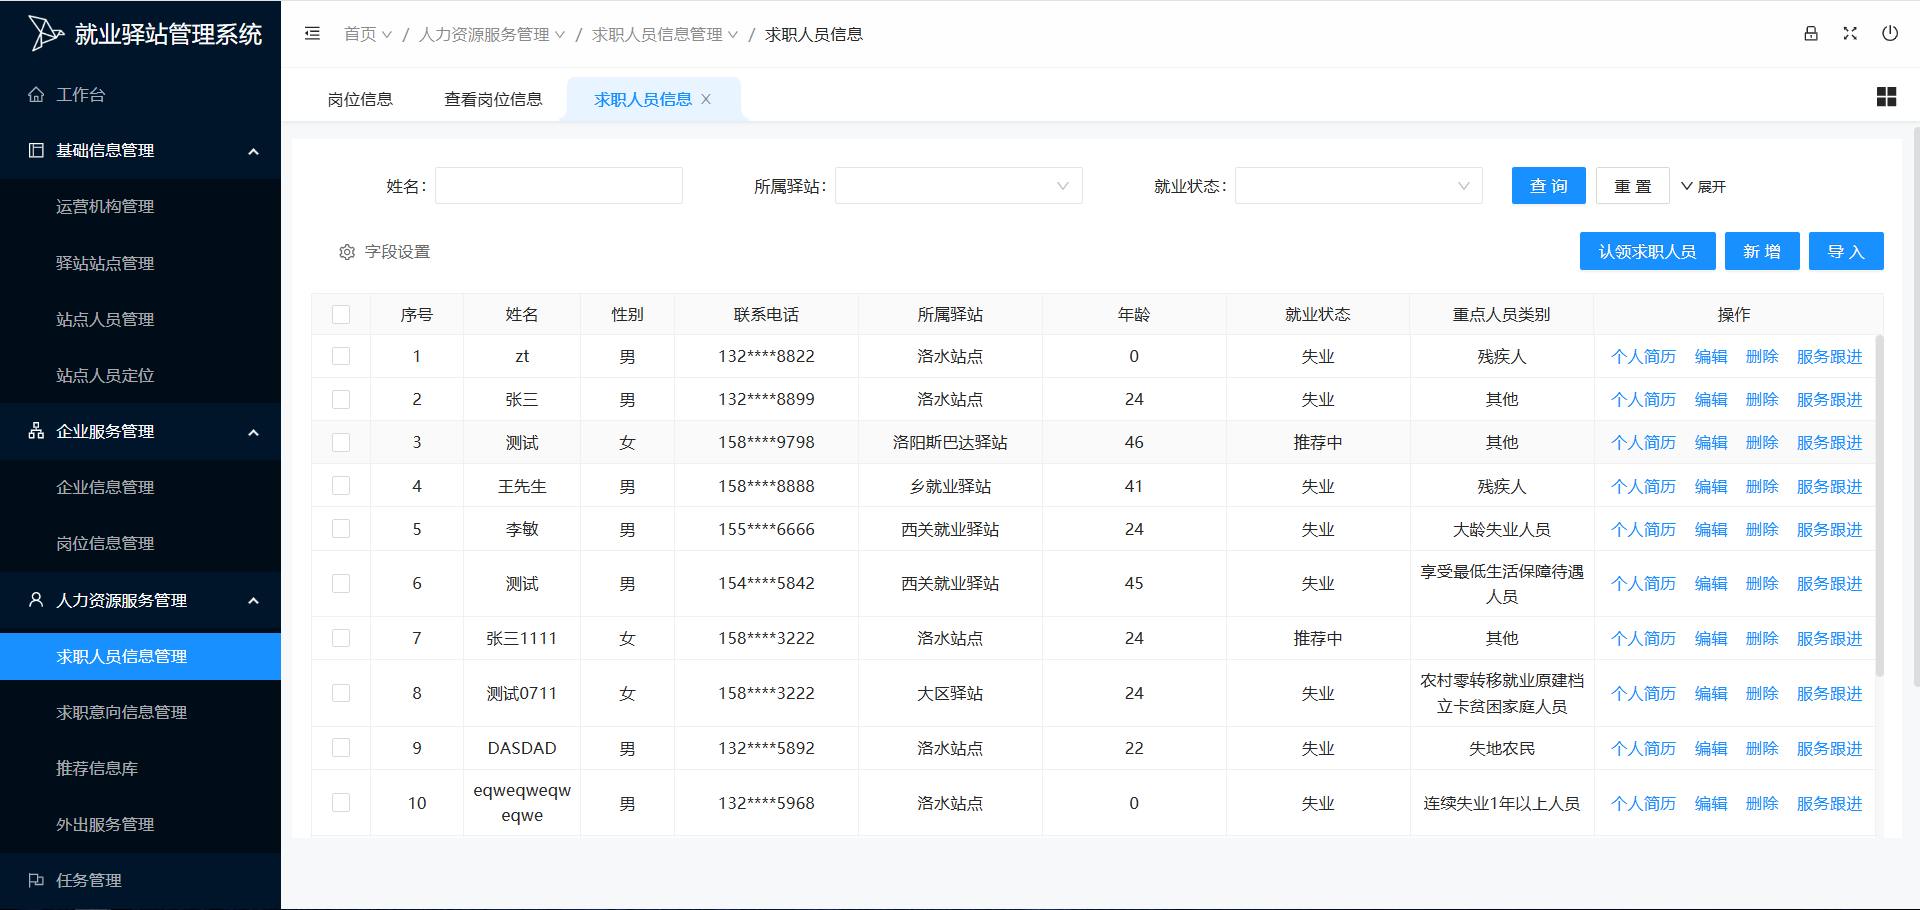Click the 企业服务管理 organization icon
This screenshot has height=910, width=1920.
click(x=36, y=431)
